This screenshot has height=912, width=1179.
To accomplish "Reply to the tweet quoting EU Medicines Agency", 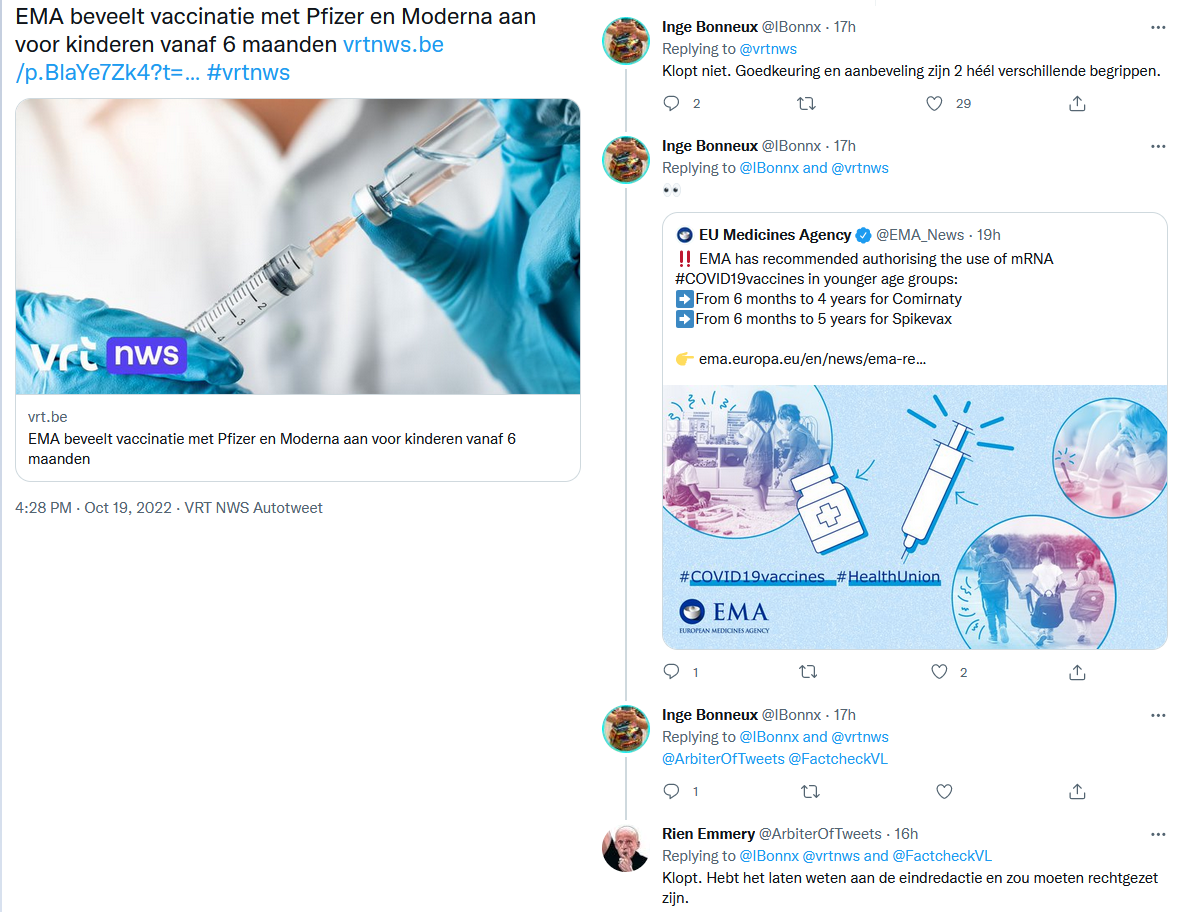I will click(672, 672).
